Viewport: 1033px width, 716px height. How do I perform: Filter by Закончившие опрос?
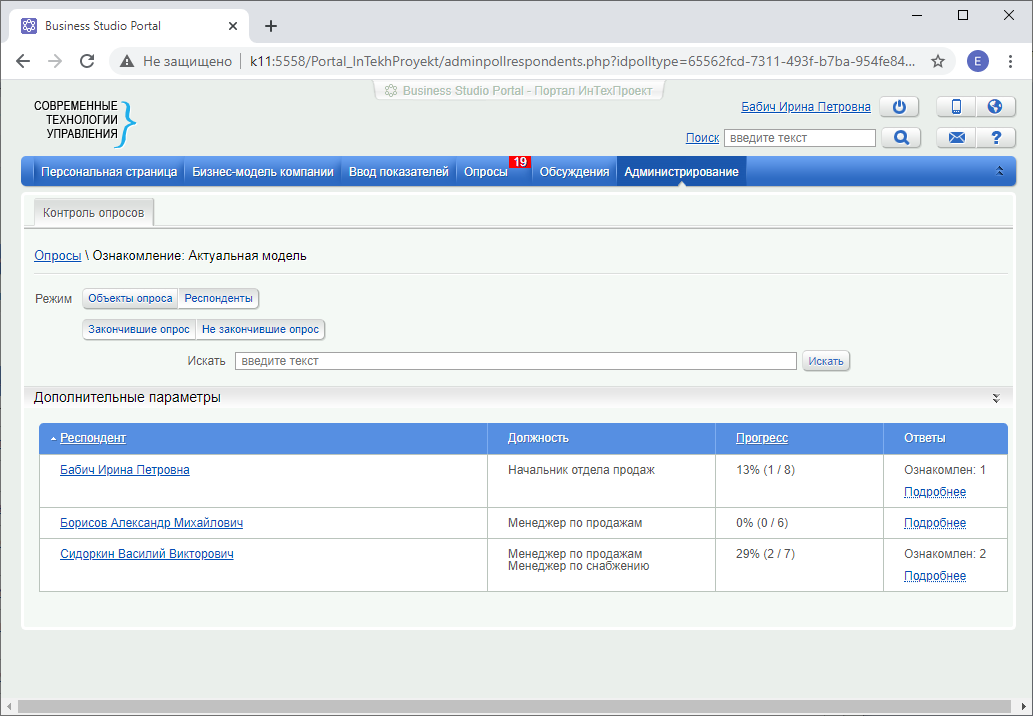[x=139, y=329]
